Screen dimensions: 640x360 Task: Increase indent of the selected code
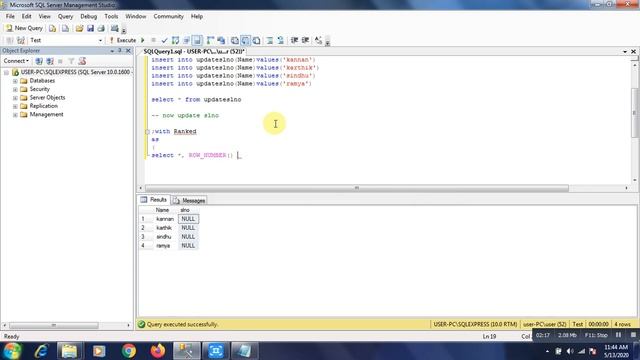(x=305, y=40)
